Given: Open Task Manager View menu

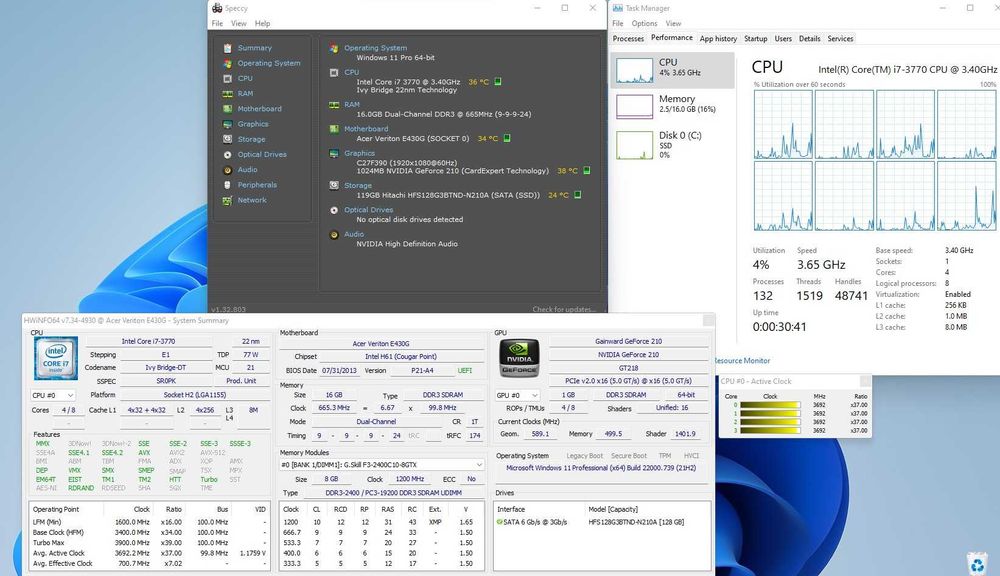Looking at the screenshot, I should 673,24.
